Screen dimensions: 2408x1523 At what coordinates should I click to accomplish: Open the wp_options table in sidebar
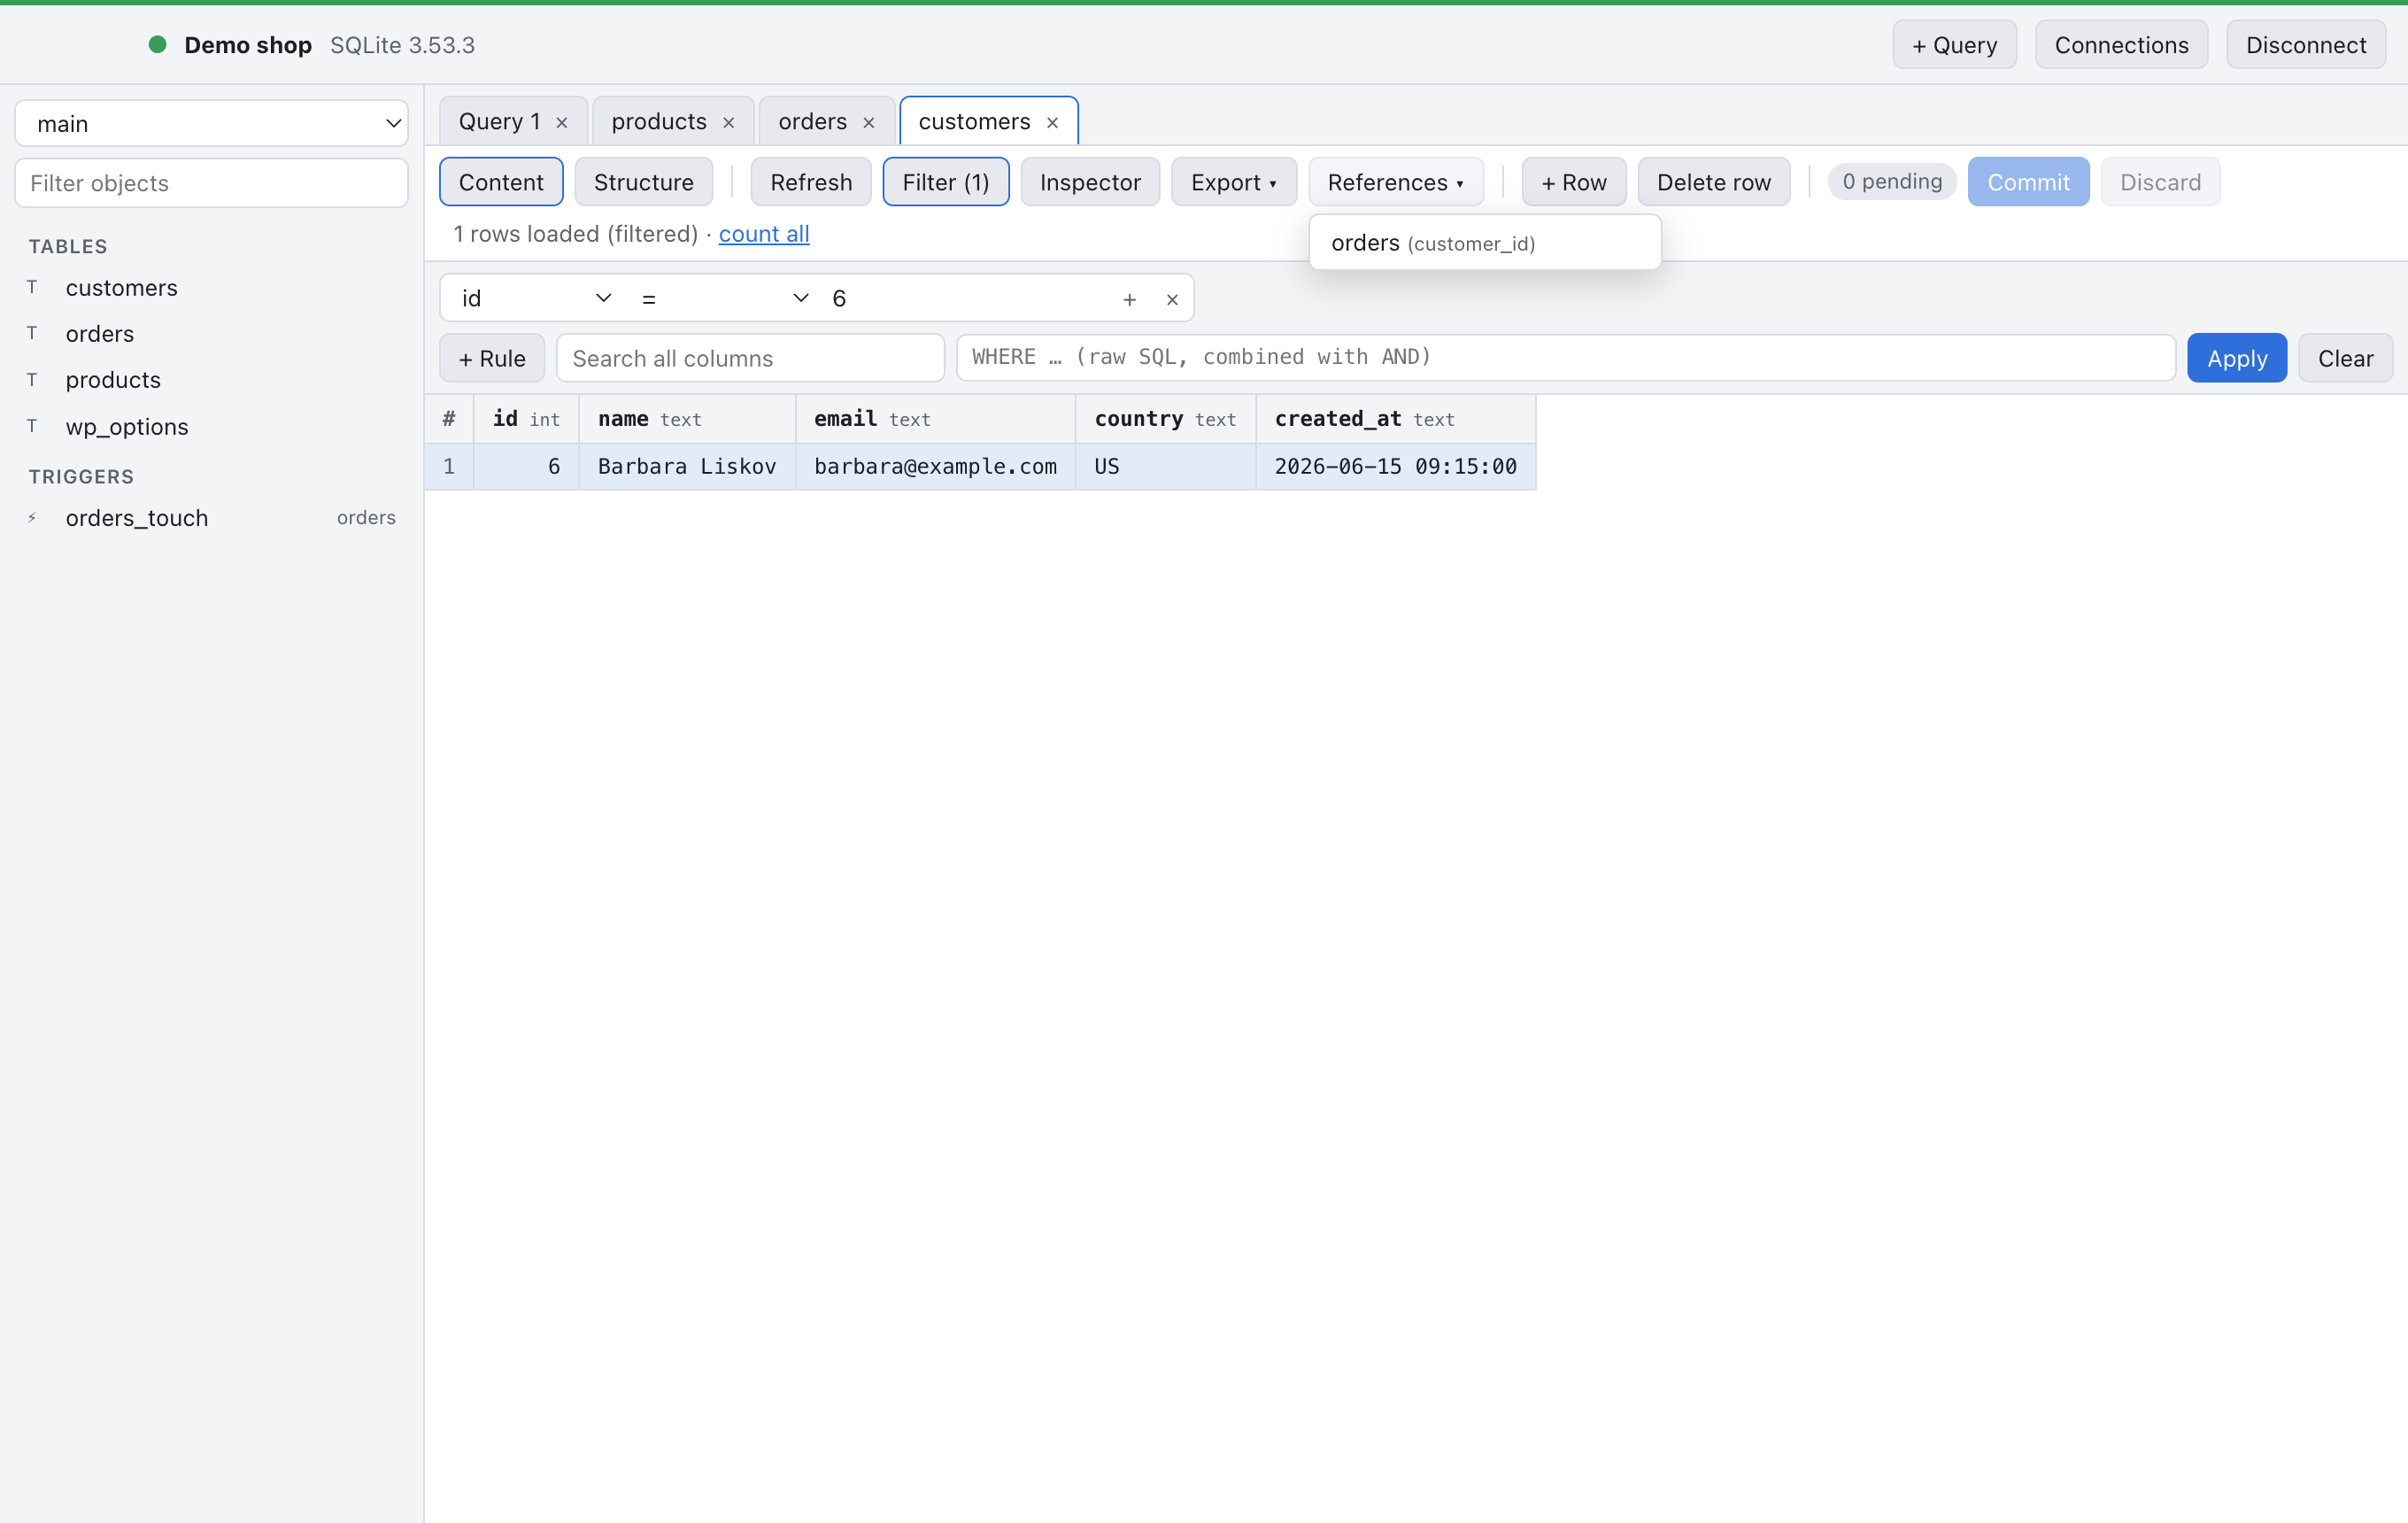click(212, 427)
